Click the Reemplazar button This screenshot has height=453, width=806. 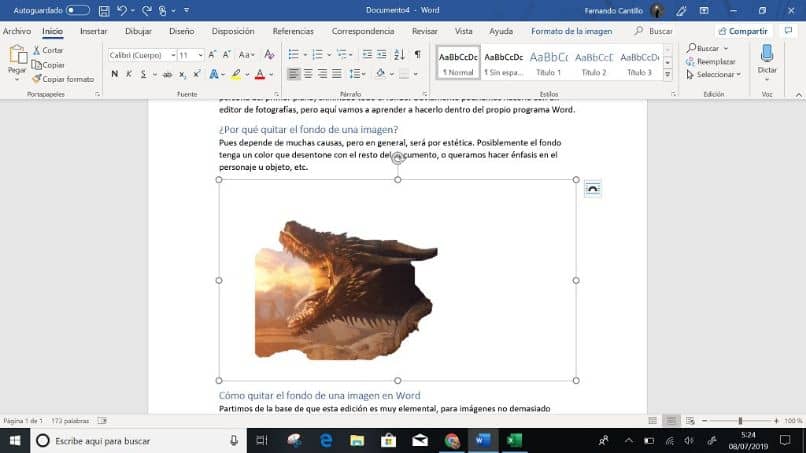click(710, 61)
